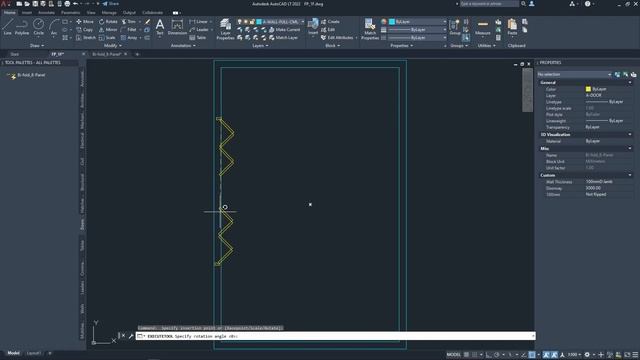This screenshot has width=640, height=360.
Task: Collapse the General section in Properties
Action: tap(630, 82)
